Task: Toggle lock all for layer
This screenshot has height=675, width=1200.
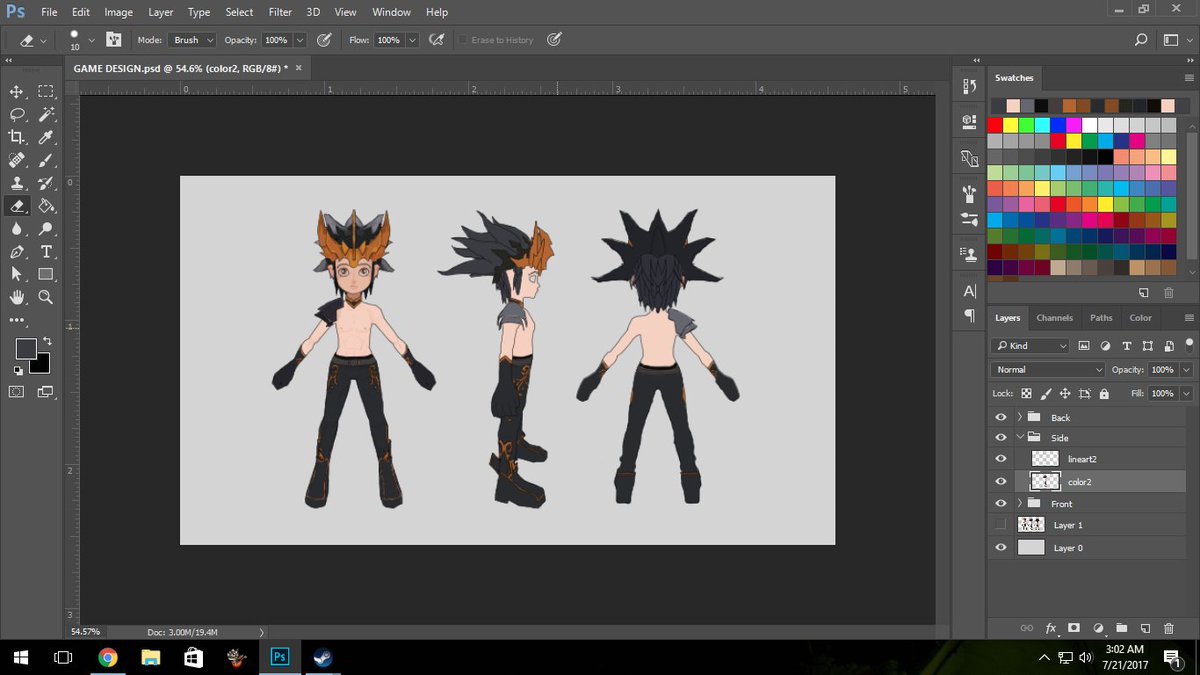Action: pyautogui.click(x=1105, y=394)
